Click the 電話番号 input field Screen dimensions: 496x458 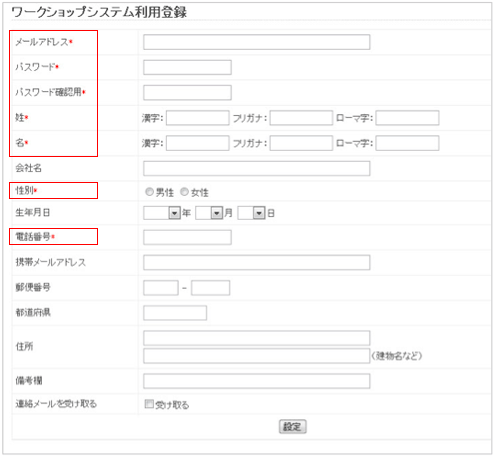tap(187, 237)
